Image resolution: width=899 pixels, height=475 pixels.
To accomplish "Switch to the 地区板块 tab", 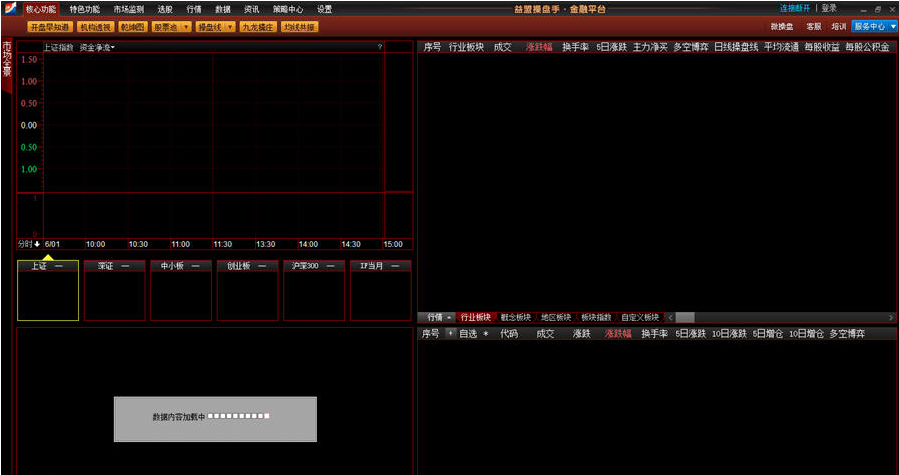I will [x=557, y=317].
